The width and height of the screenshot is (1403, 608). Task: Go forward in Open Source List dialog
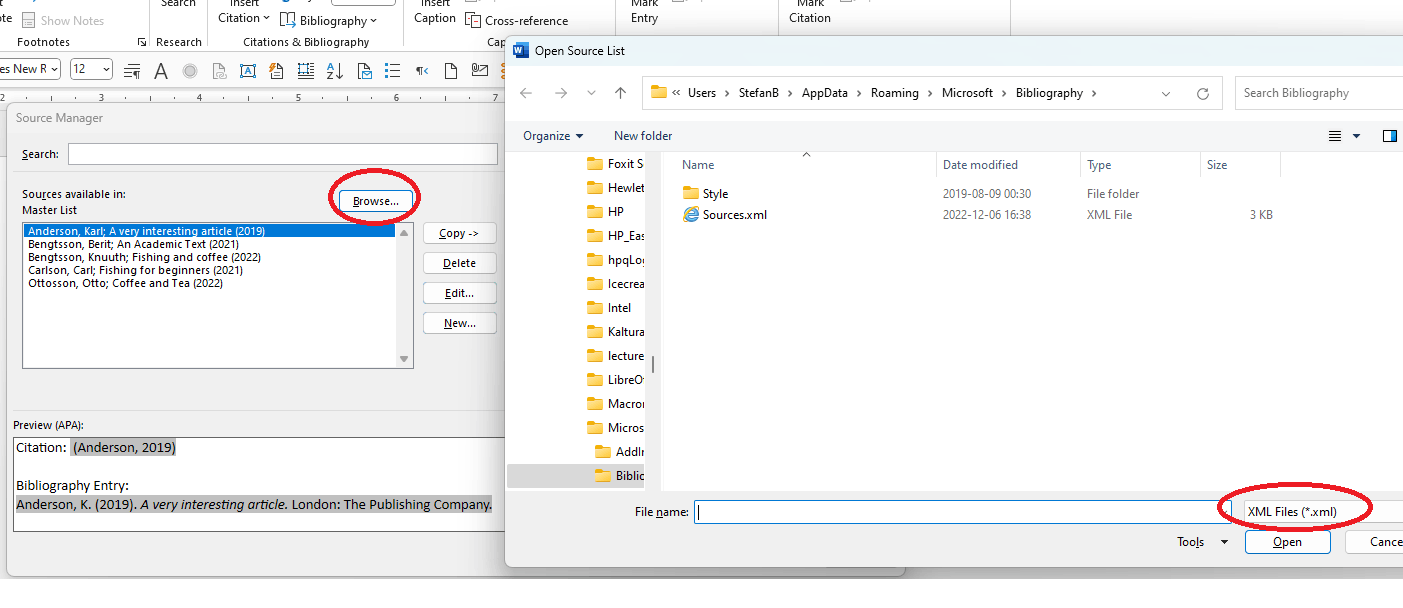(561, 93)
